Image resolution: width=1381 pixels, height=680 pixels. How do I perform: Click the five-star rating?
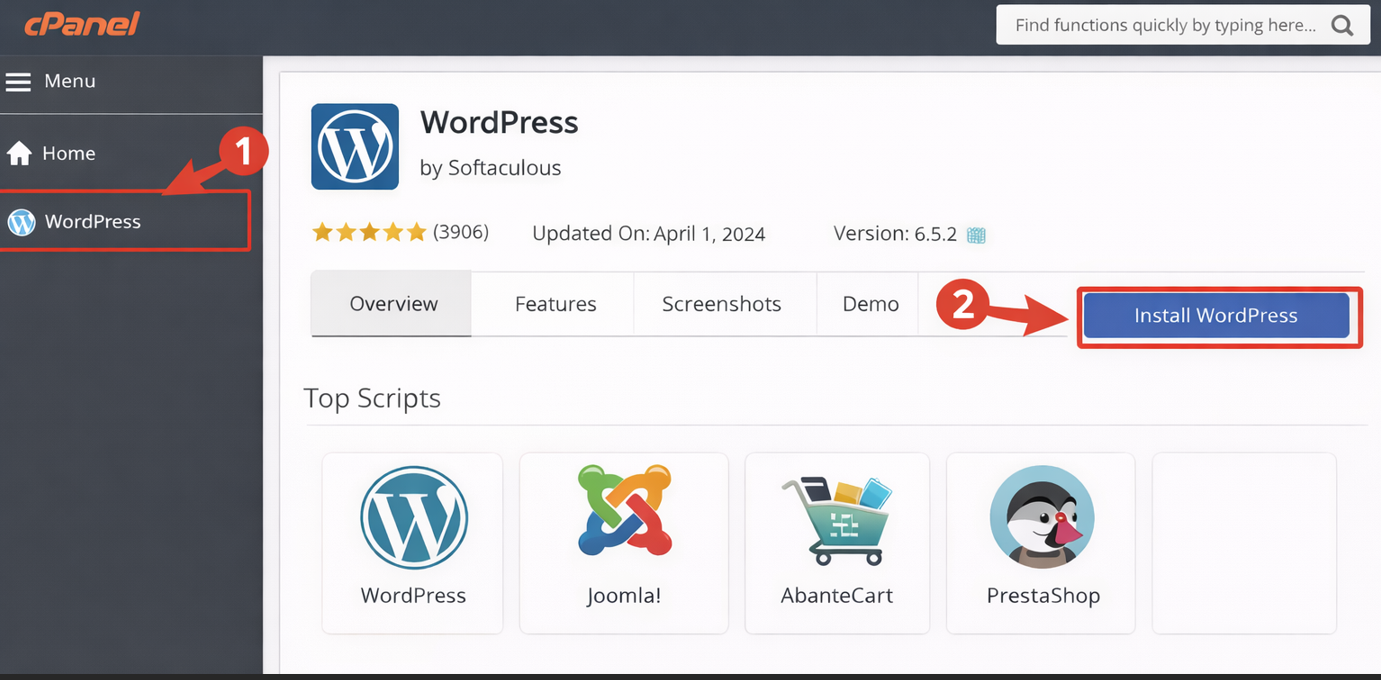click(369, 233)
